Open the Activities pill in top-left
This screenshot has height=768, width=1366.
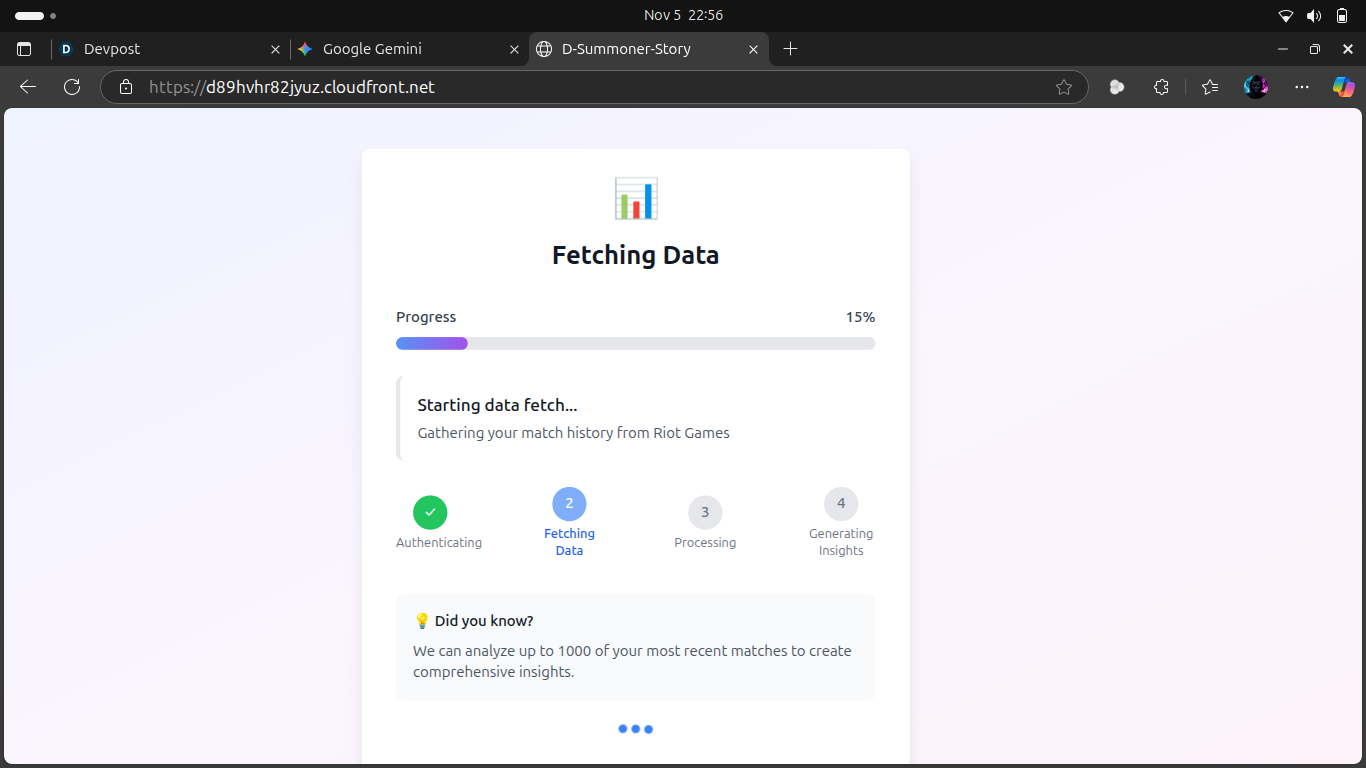(x=35, y=16)
